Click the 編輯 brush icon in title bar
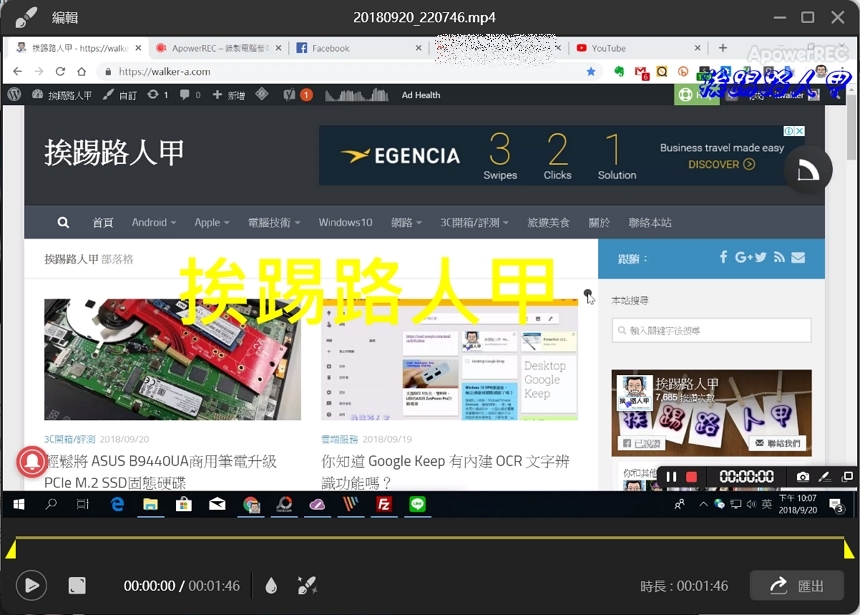Viewport: 860px width, 615px height. (26, 17)
